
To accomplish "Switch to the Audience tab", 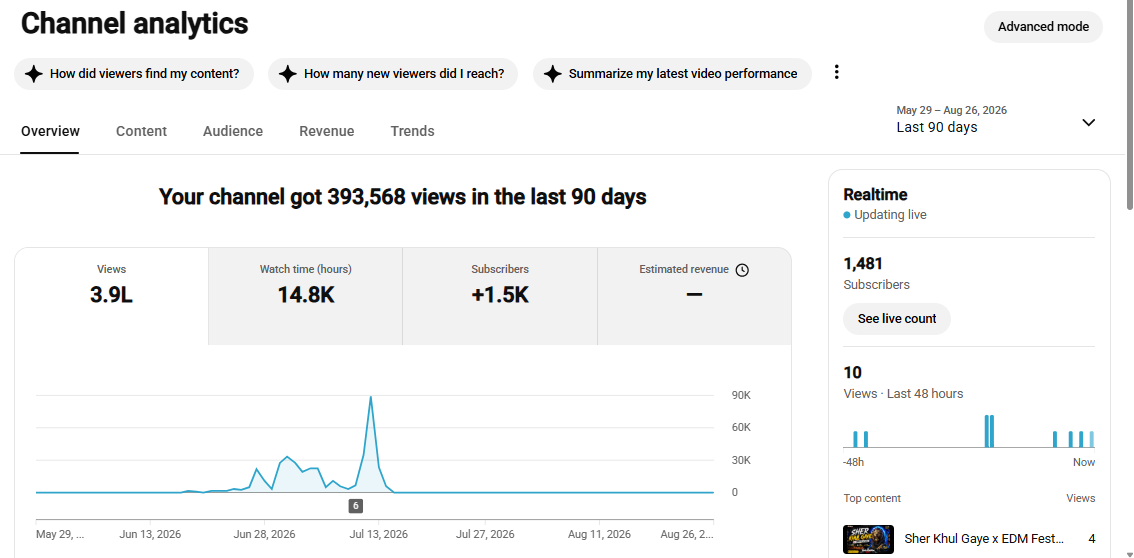I will click(x=233, y=132).
